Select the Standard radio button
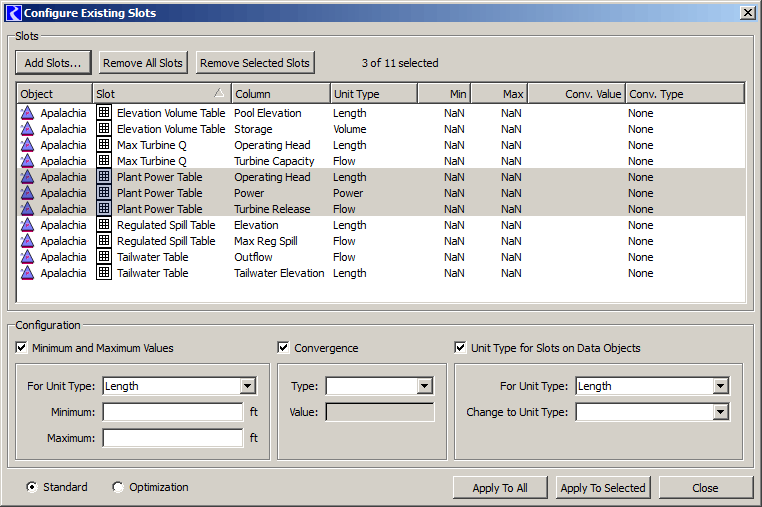 pyautogui.click(x=32, y=487)
